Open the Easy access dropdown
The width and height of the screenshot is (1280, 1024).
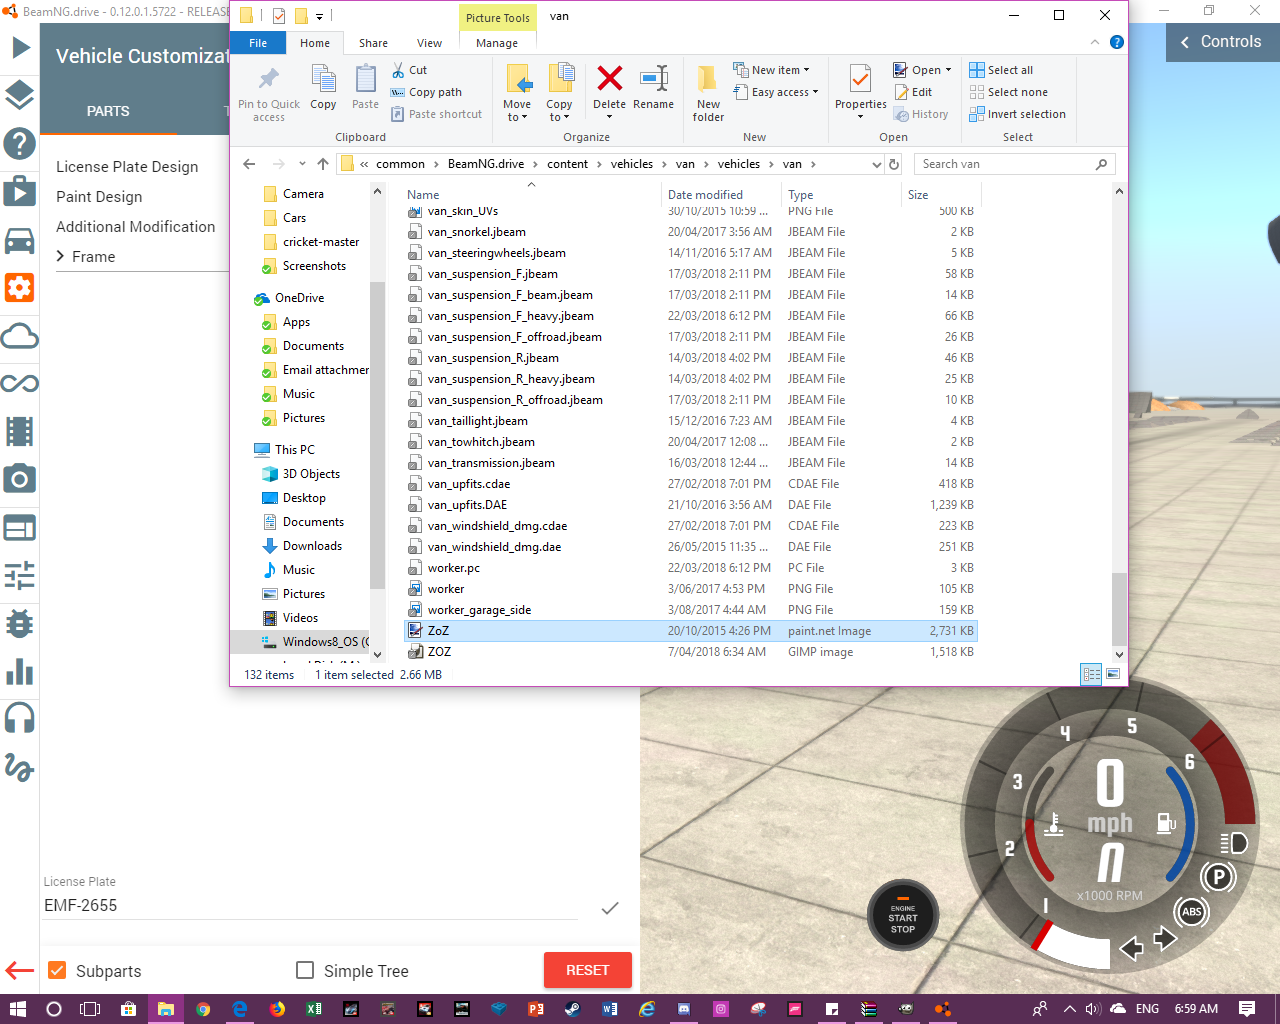(775, 92)
